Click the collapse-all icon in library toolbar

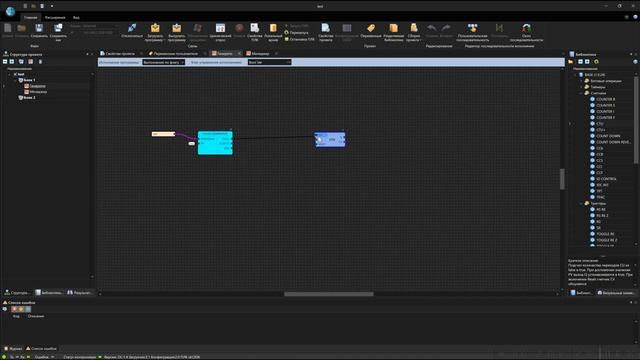point(580,62)
